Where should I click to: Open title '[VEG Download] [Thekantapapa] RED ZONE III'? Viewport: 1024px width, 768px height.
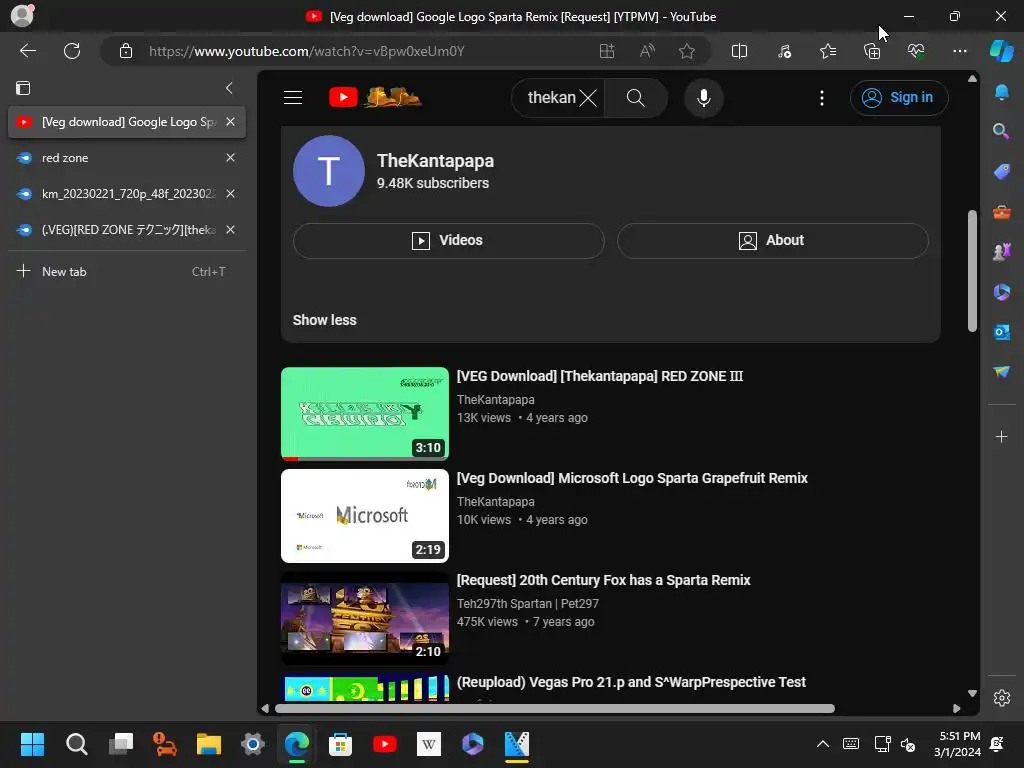pos(600,376)
